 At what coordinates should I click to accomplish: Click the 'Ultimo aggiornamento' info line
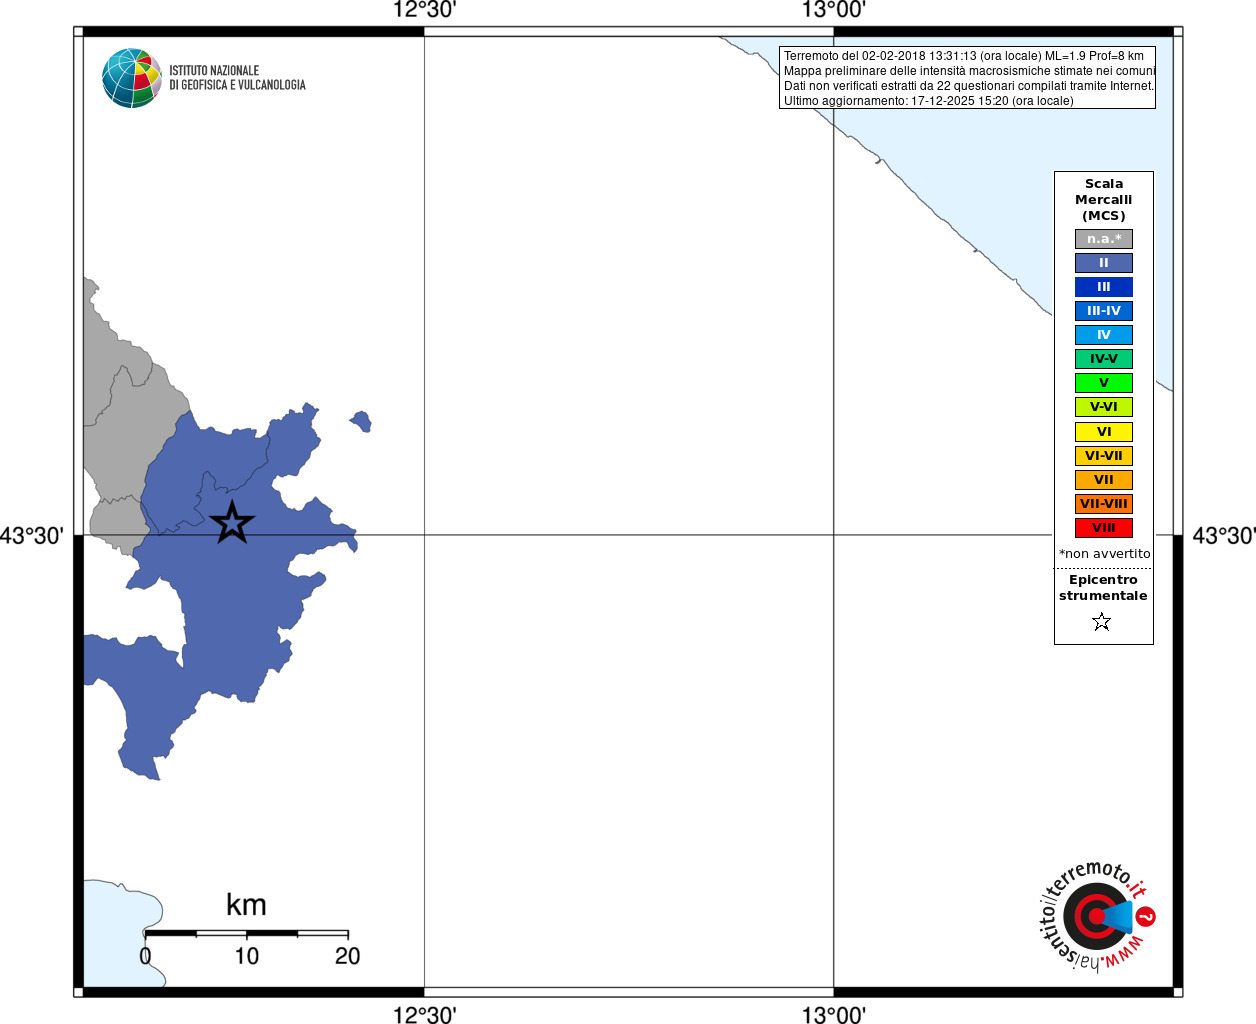929,101
